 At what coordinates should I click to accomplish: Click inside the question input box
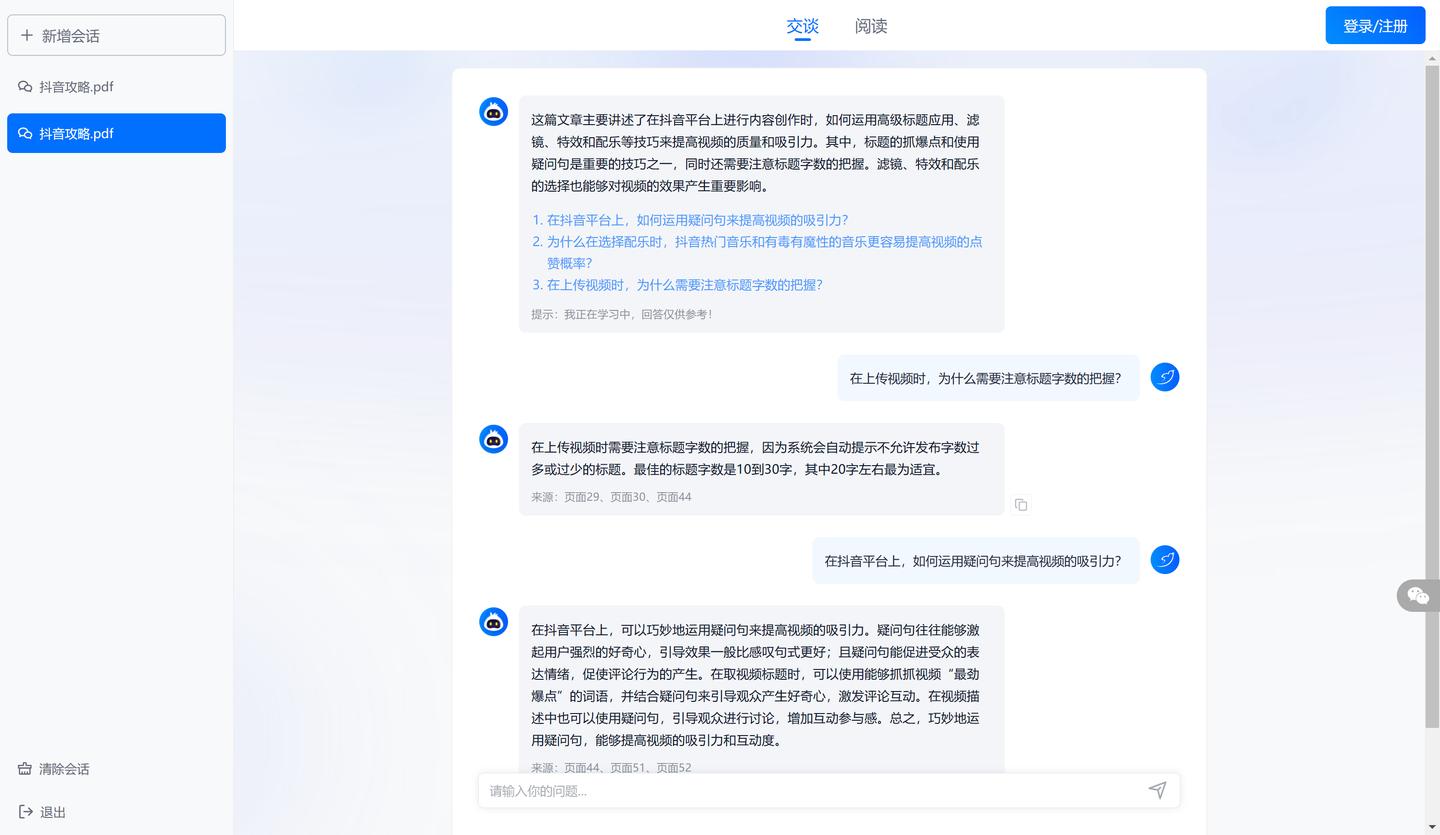click(800, 790)
